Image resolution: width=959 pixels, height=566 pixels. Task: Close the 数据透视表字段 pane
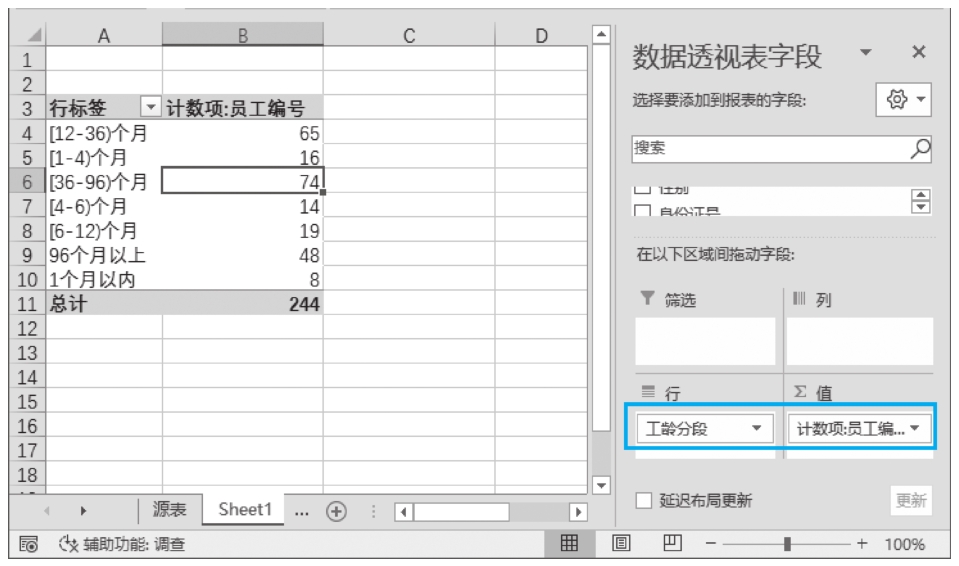(x=918, y=52)
